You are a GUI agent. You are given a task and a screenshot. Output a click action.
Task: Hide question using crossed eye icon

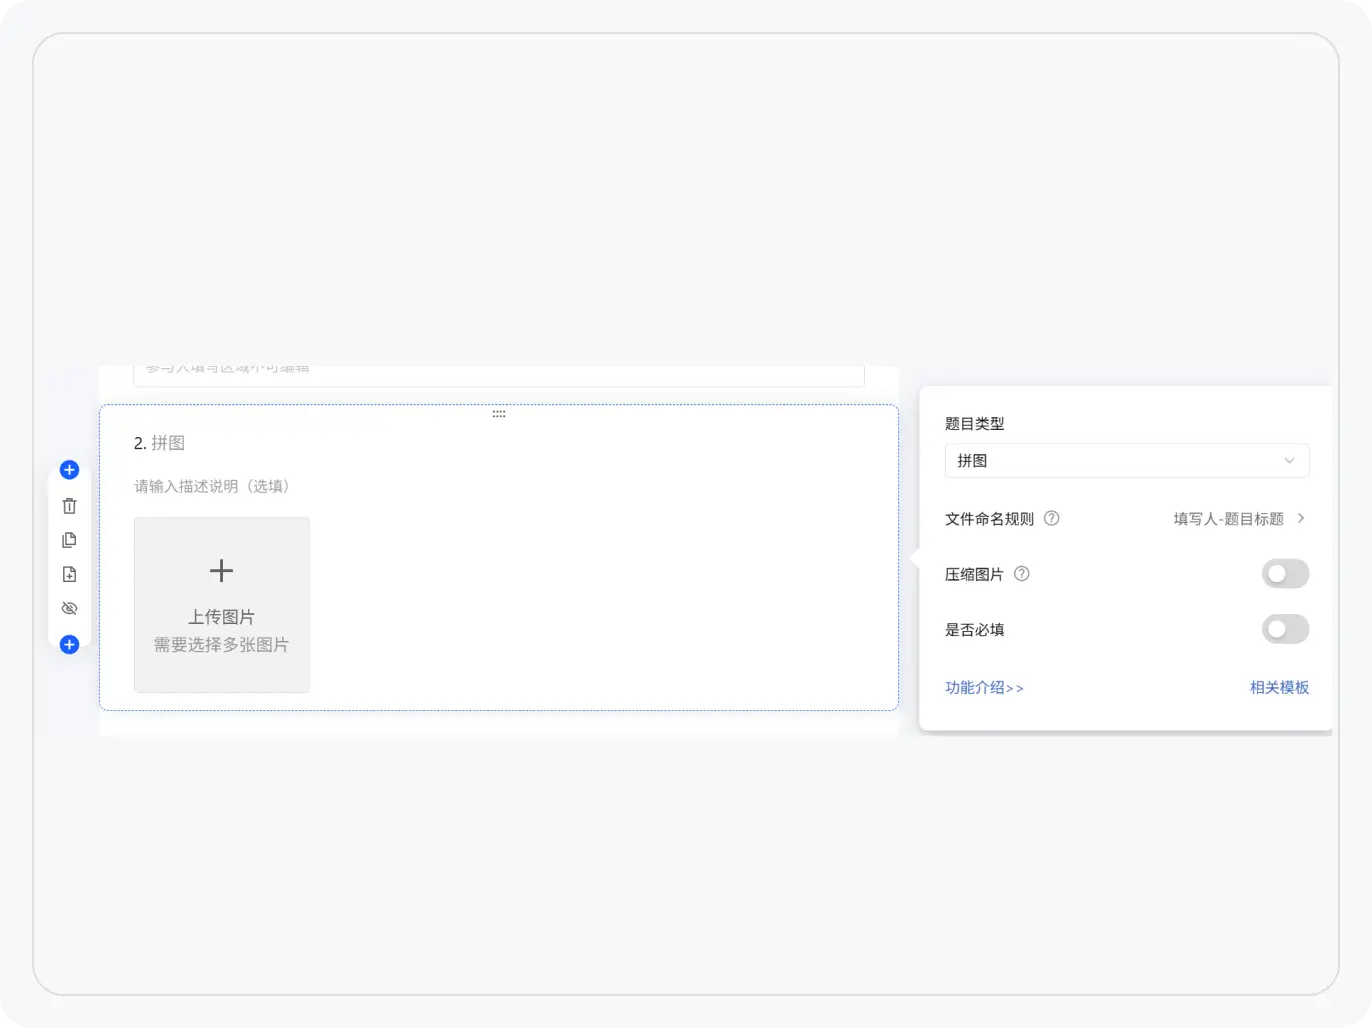coord(69,608)
